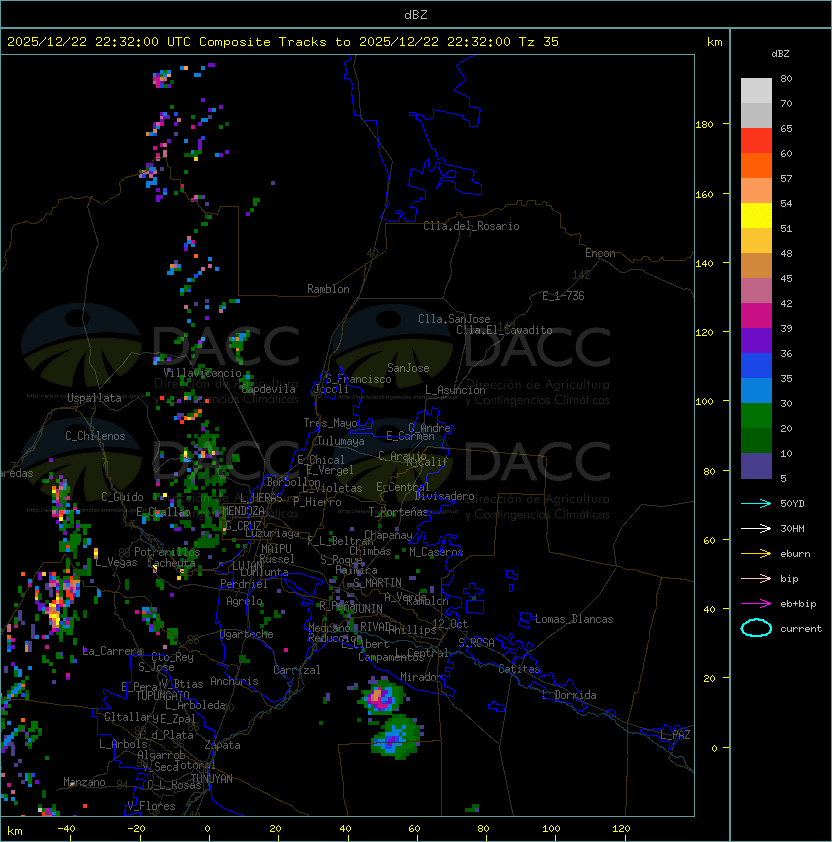This screenshot has width=832, height=842.
Task: Click the 'L_Asuncion' place label
Action: pyautogui.click(x=455, y=390)
